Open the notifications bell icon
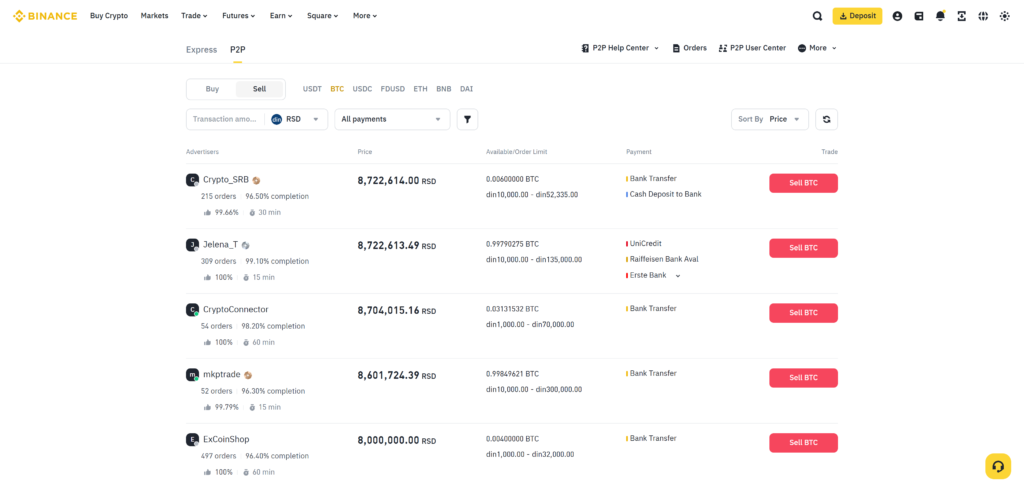The width and height of the screenshot is (1024, 488). point(940,16)
